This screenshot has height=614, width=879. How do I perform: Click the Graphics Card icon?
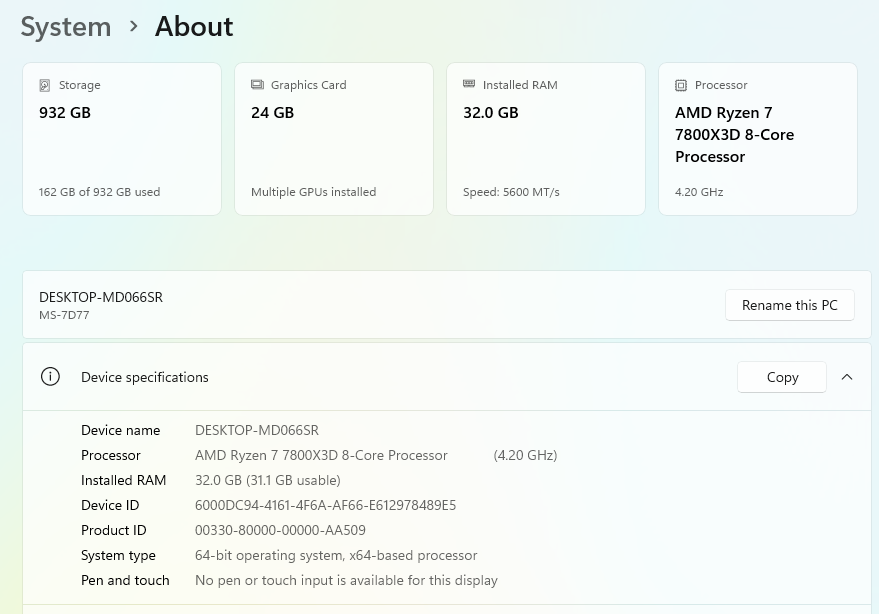257,86
